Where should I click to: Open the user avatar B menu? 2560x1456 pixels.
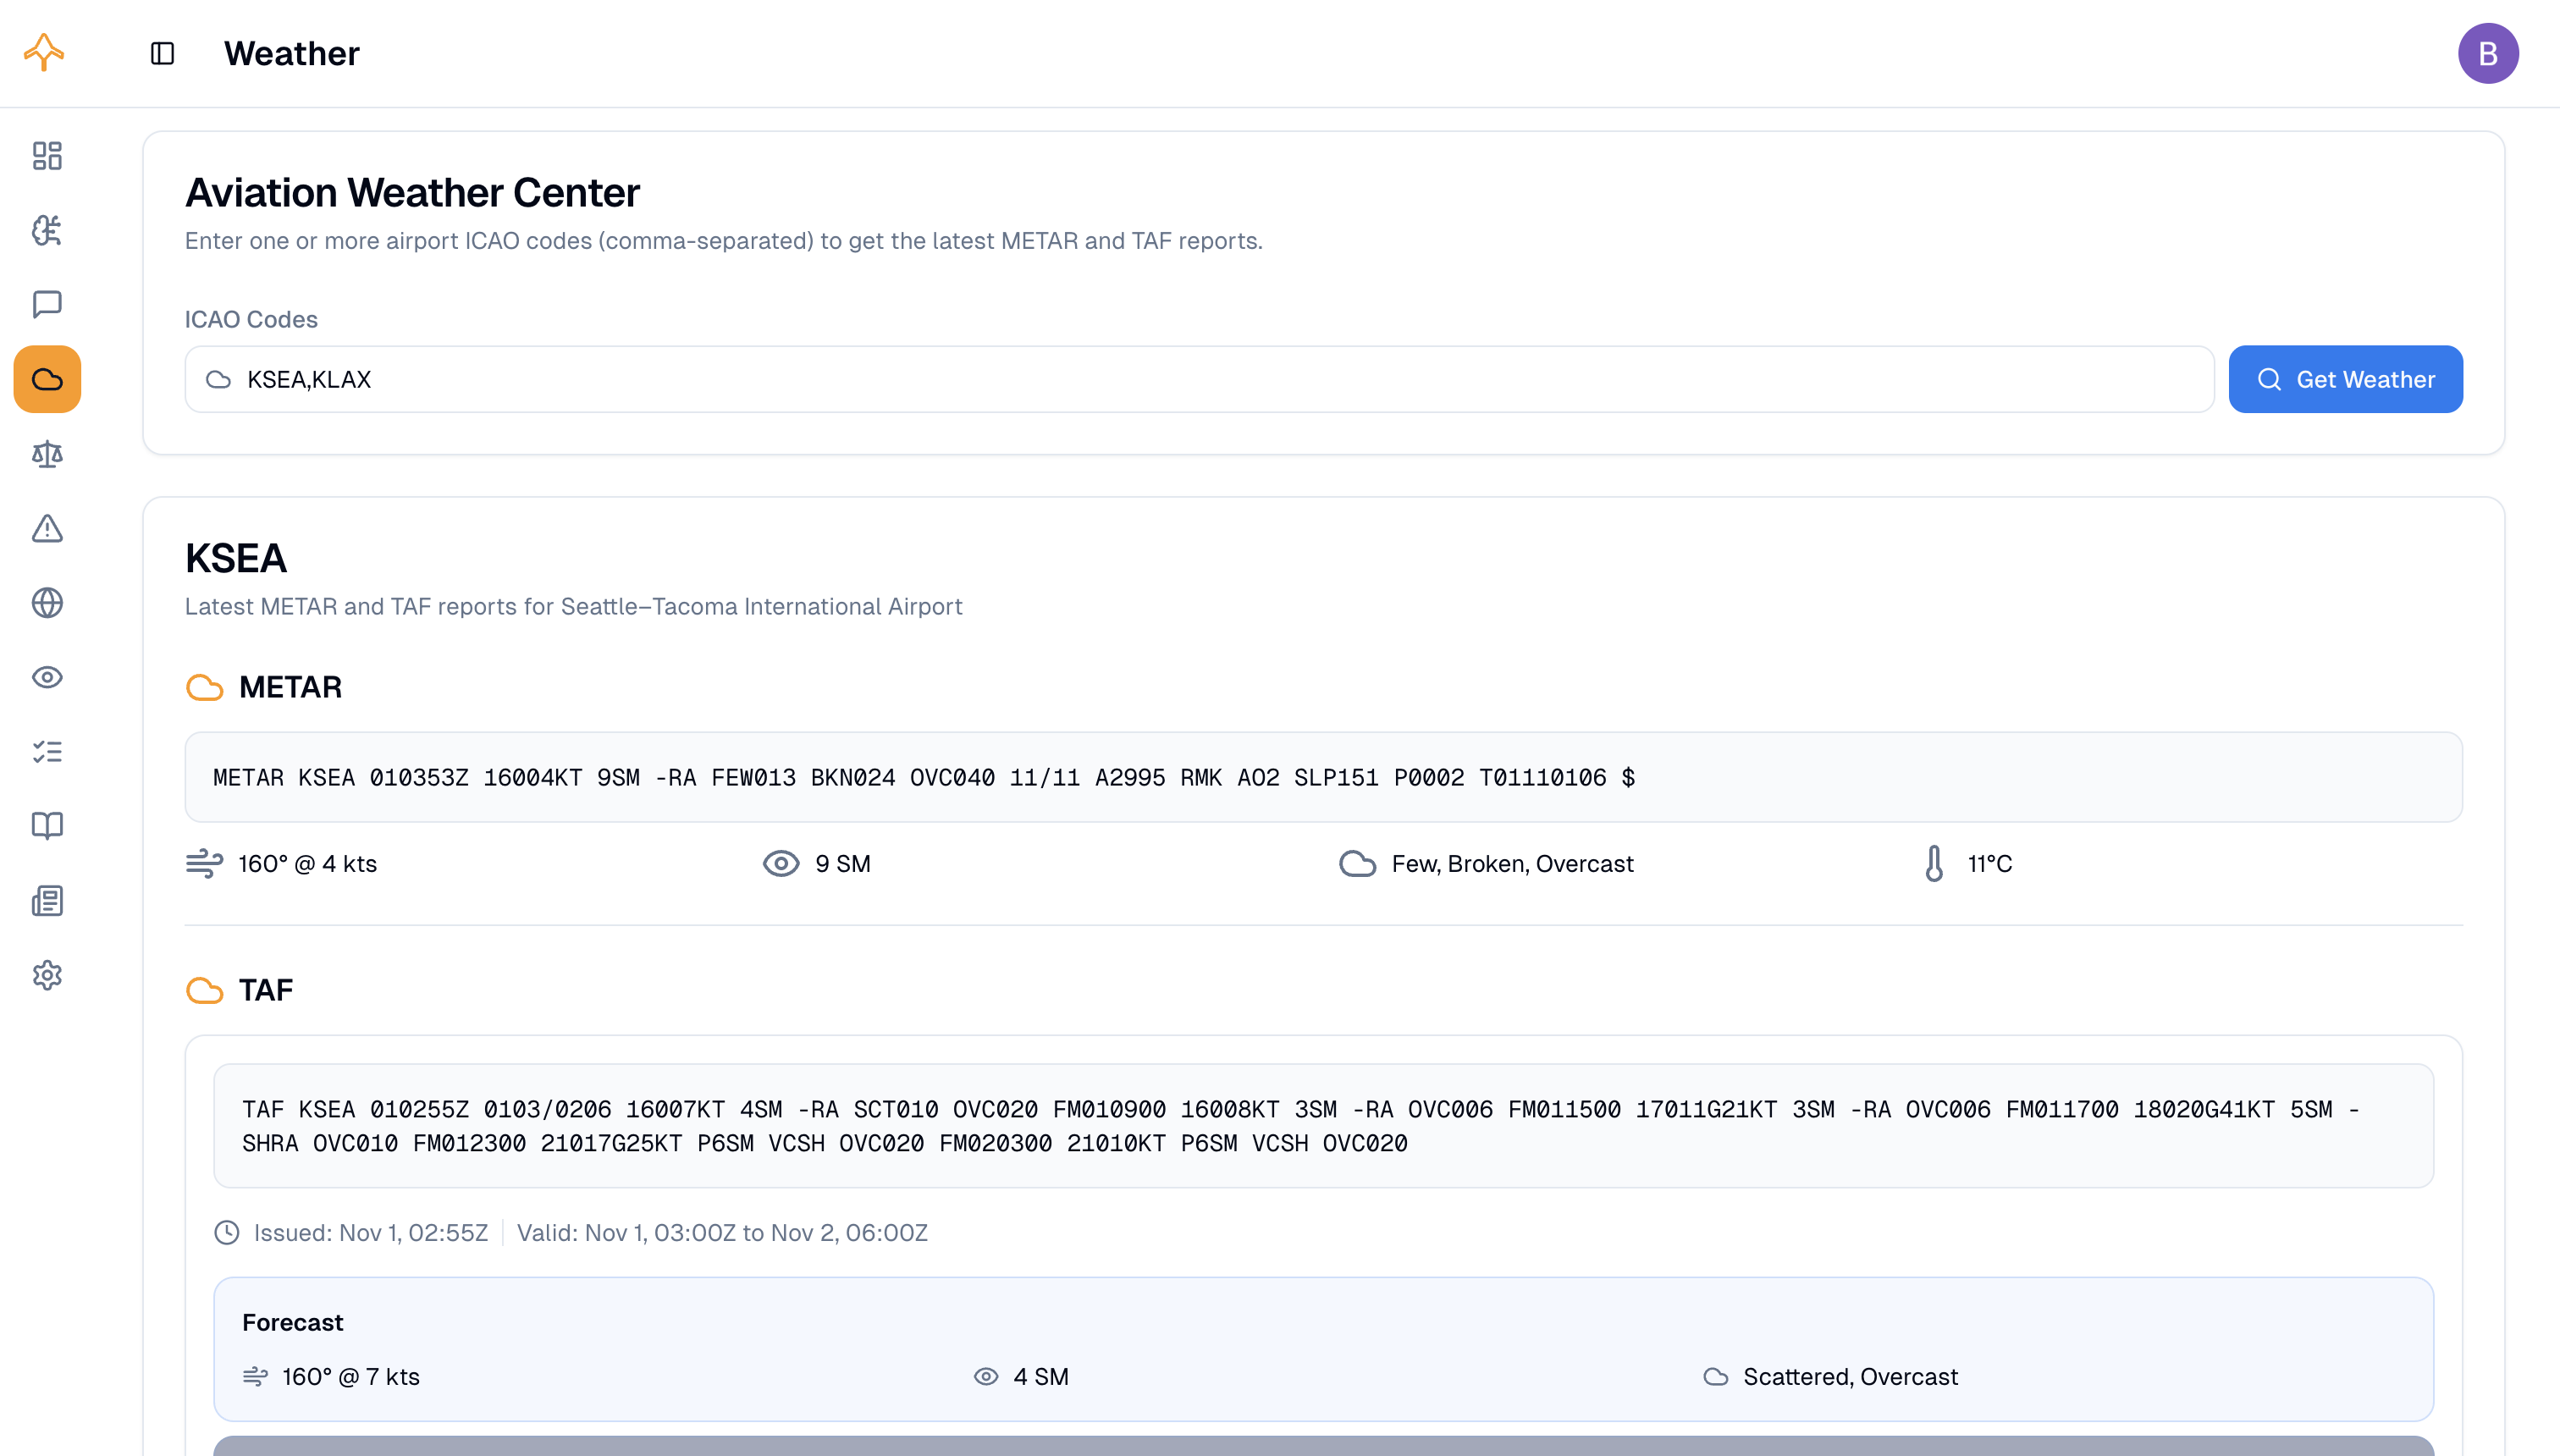click(2487, 53)
